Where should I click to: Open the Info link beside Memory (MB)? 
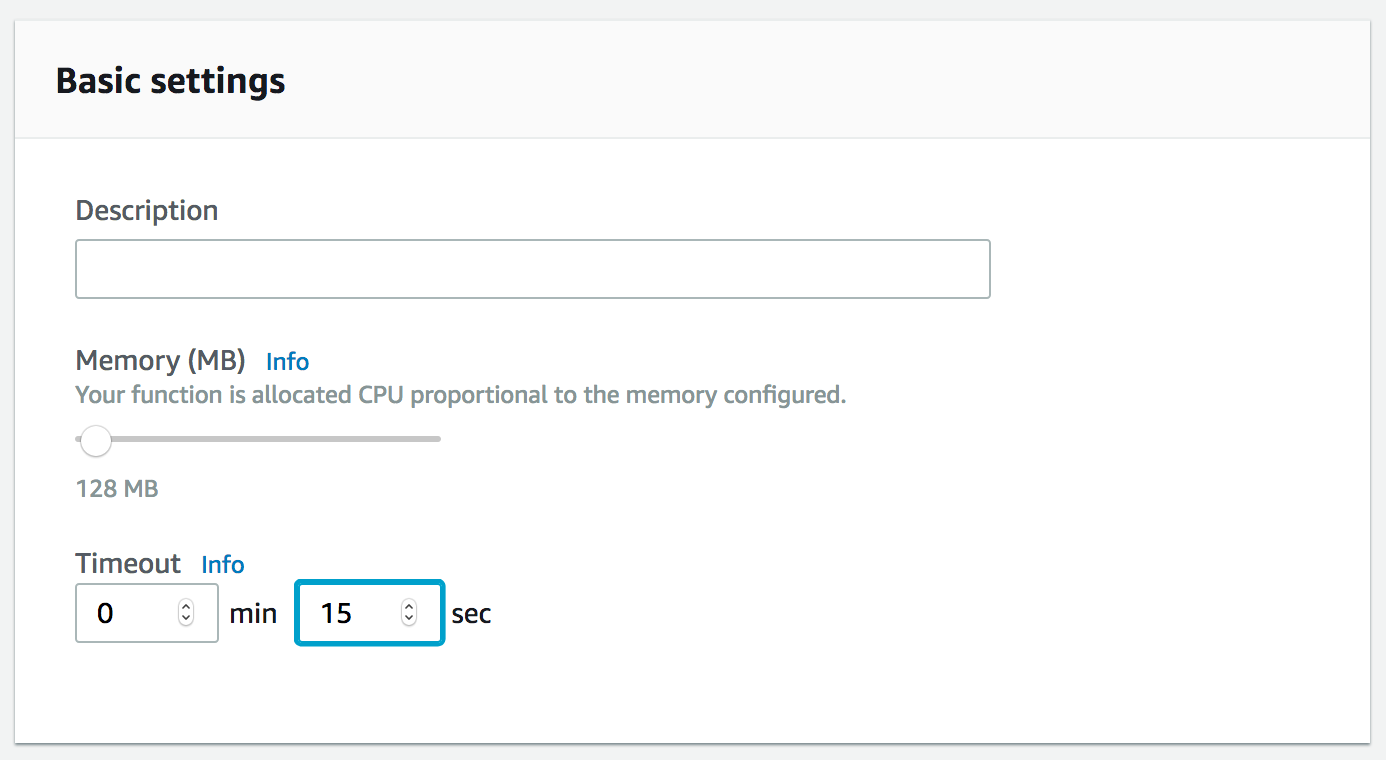(287, 362)
